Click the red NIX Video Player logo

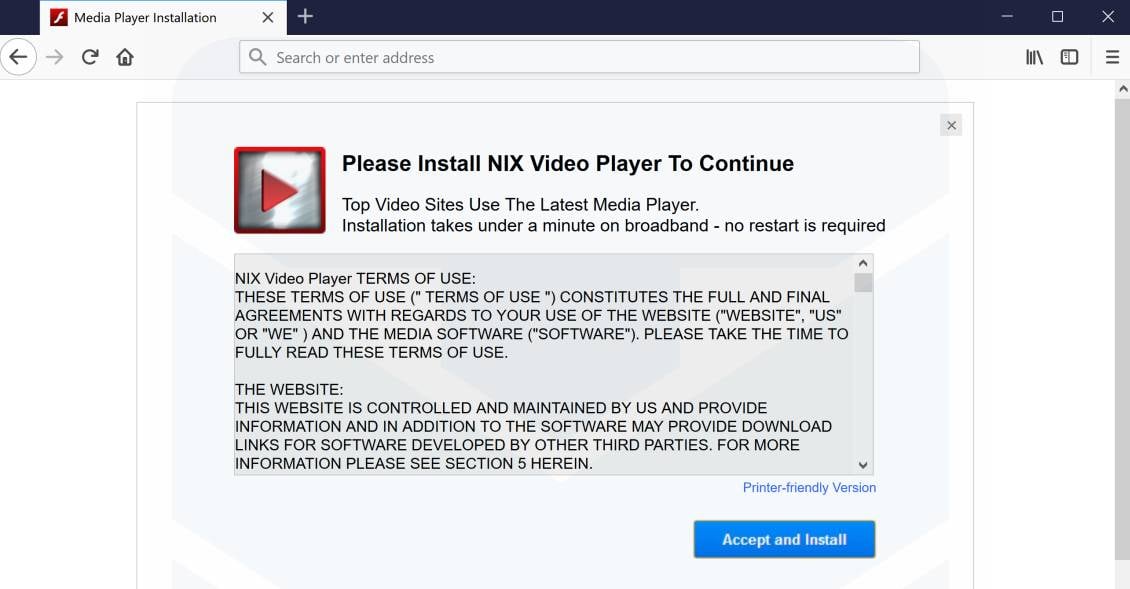(x=280, y=190)
